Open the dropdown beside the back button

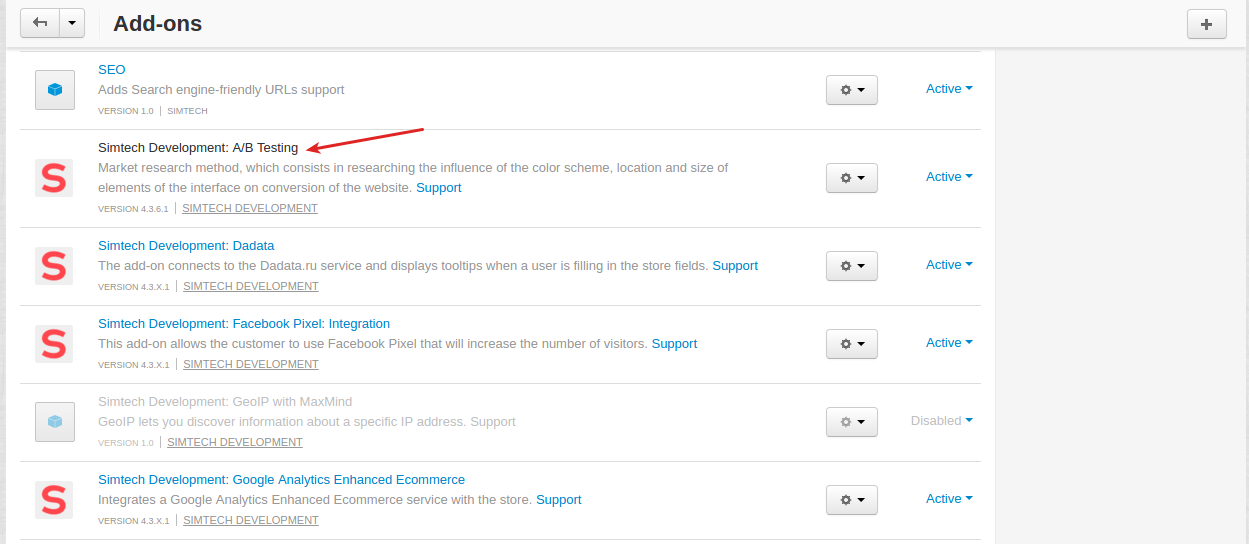click(72, 23)
